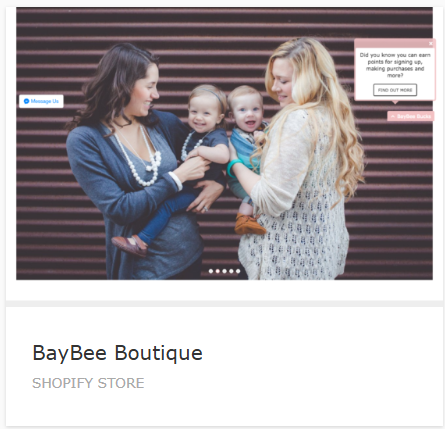Click the SHOPIFY STORE category label
The width and height of the screenshot is (445, 429).
[88, 383]
